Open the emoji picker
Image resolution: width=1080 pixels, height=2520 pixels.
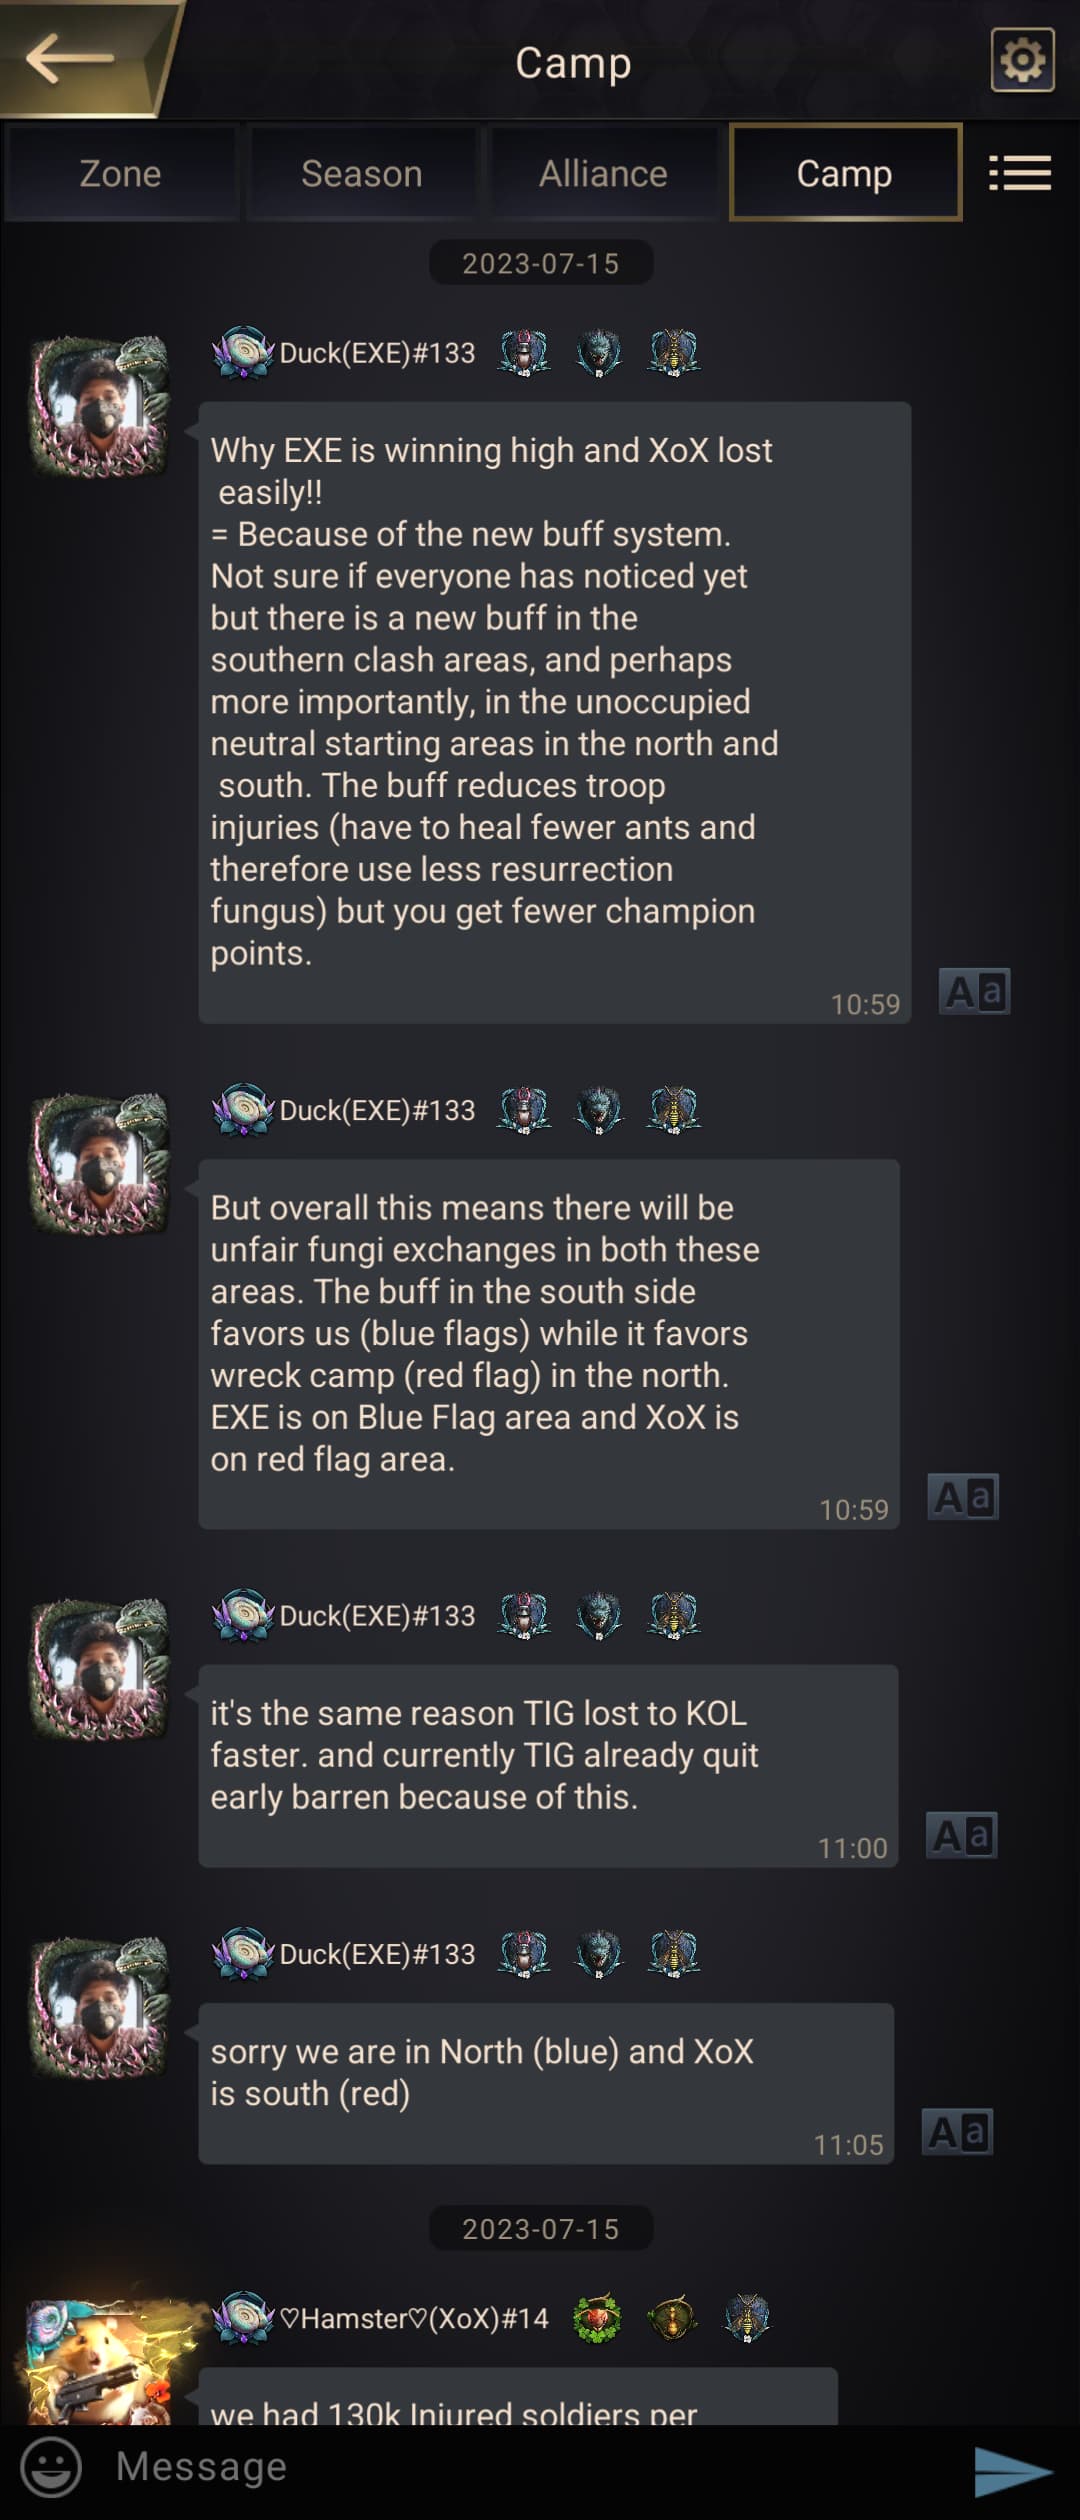click(51, 2466)
